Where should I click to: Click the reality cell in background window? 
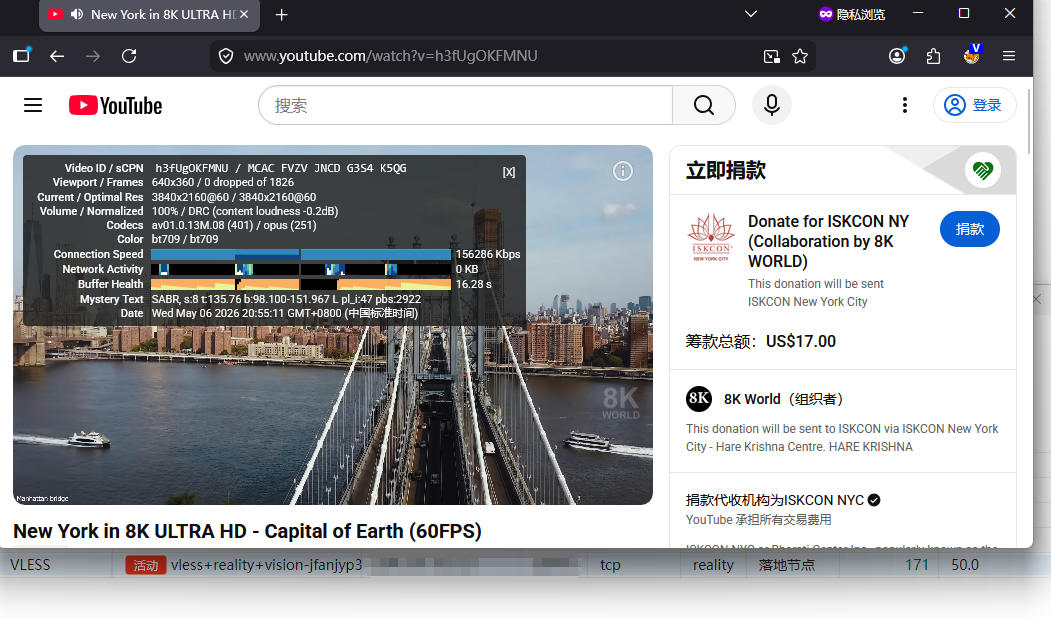713,565
